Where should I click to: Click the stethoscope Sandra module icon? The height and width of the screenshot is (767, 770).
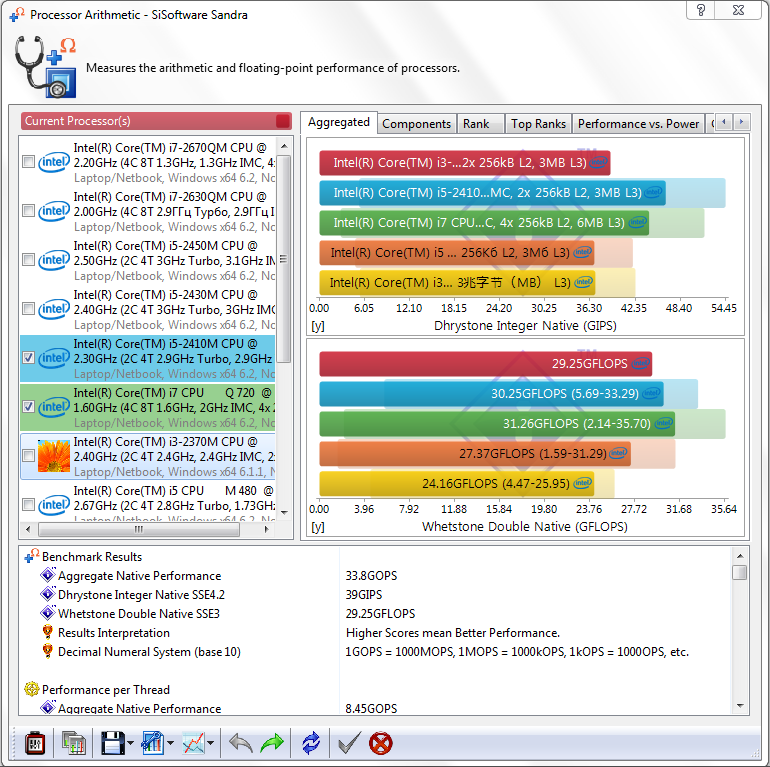pos(45,67)
